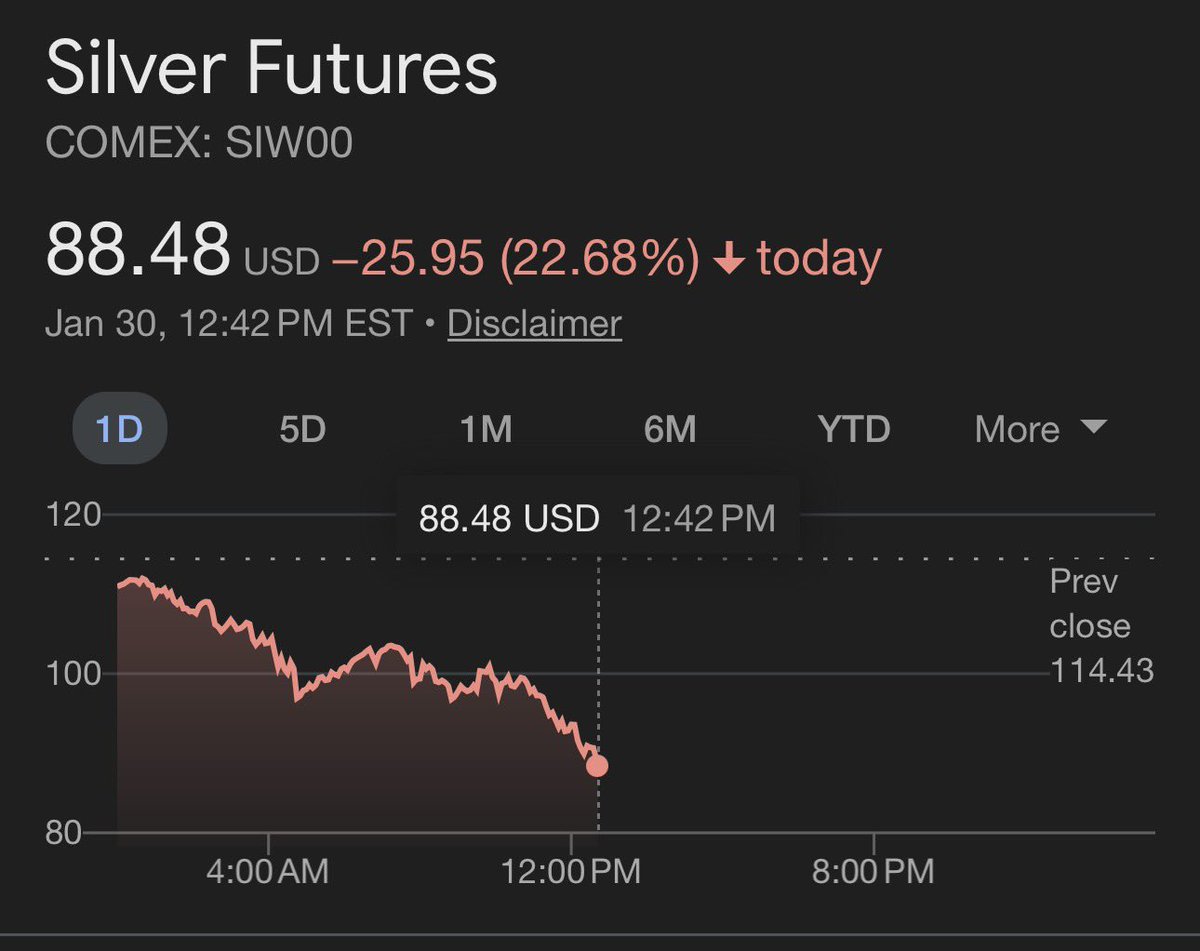The height and width of the screenshot is (951, 1200).
Task: Select the YTD range tab
Action: [853, 429]
